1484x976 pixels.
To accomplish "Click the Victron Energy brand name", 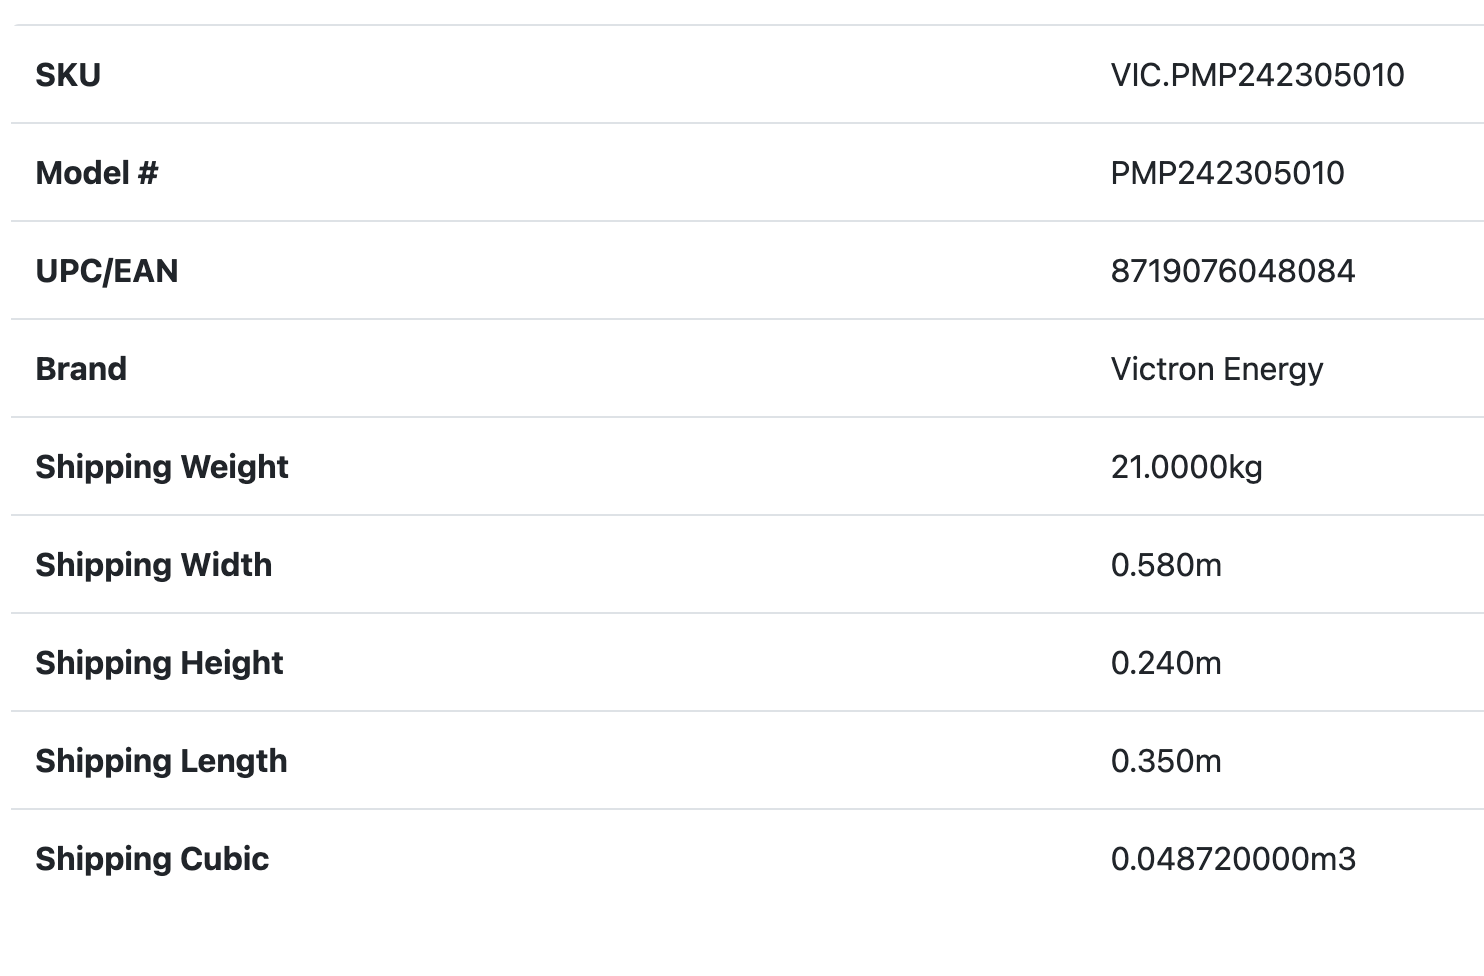I will tap(1216, 369).
